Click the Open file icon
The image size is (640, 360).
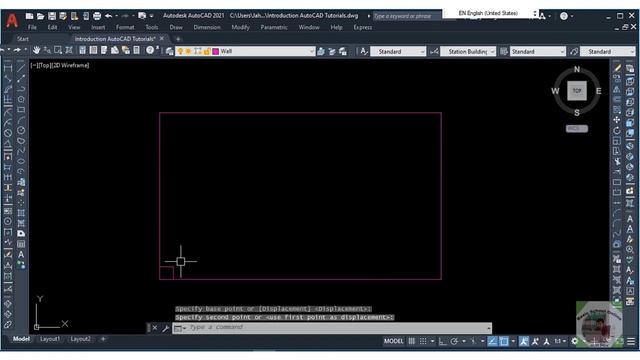click(40, 16)
